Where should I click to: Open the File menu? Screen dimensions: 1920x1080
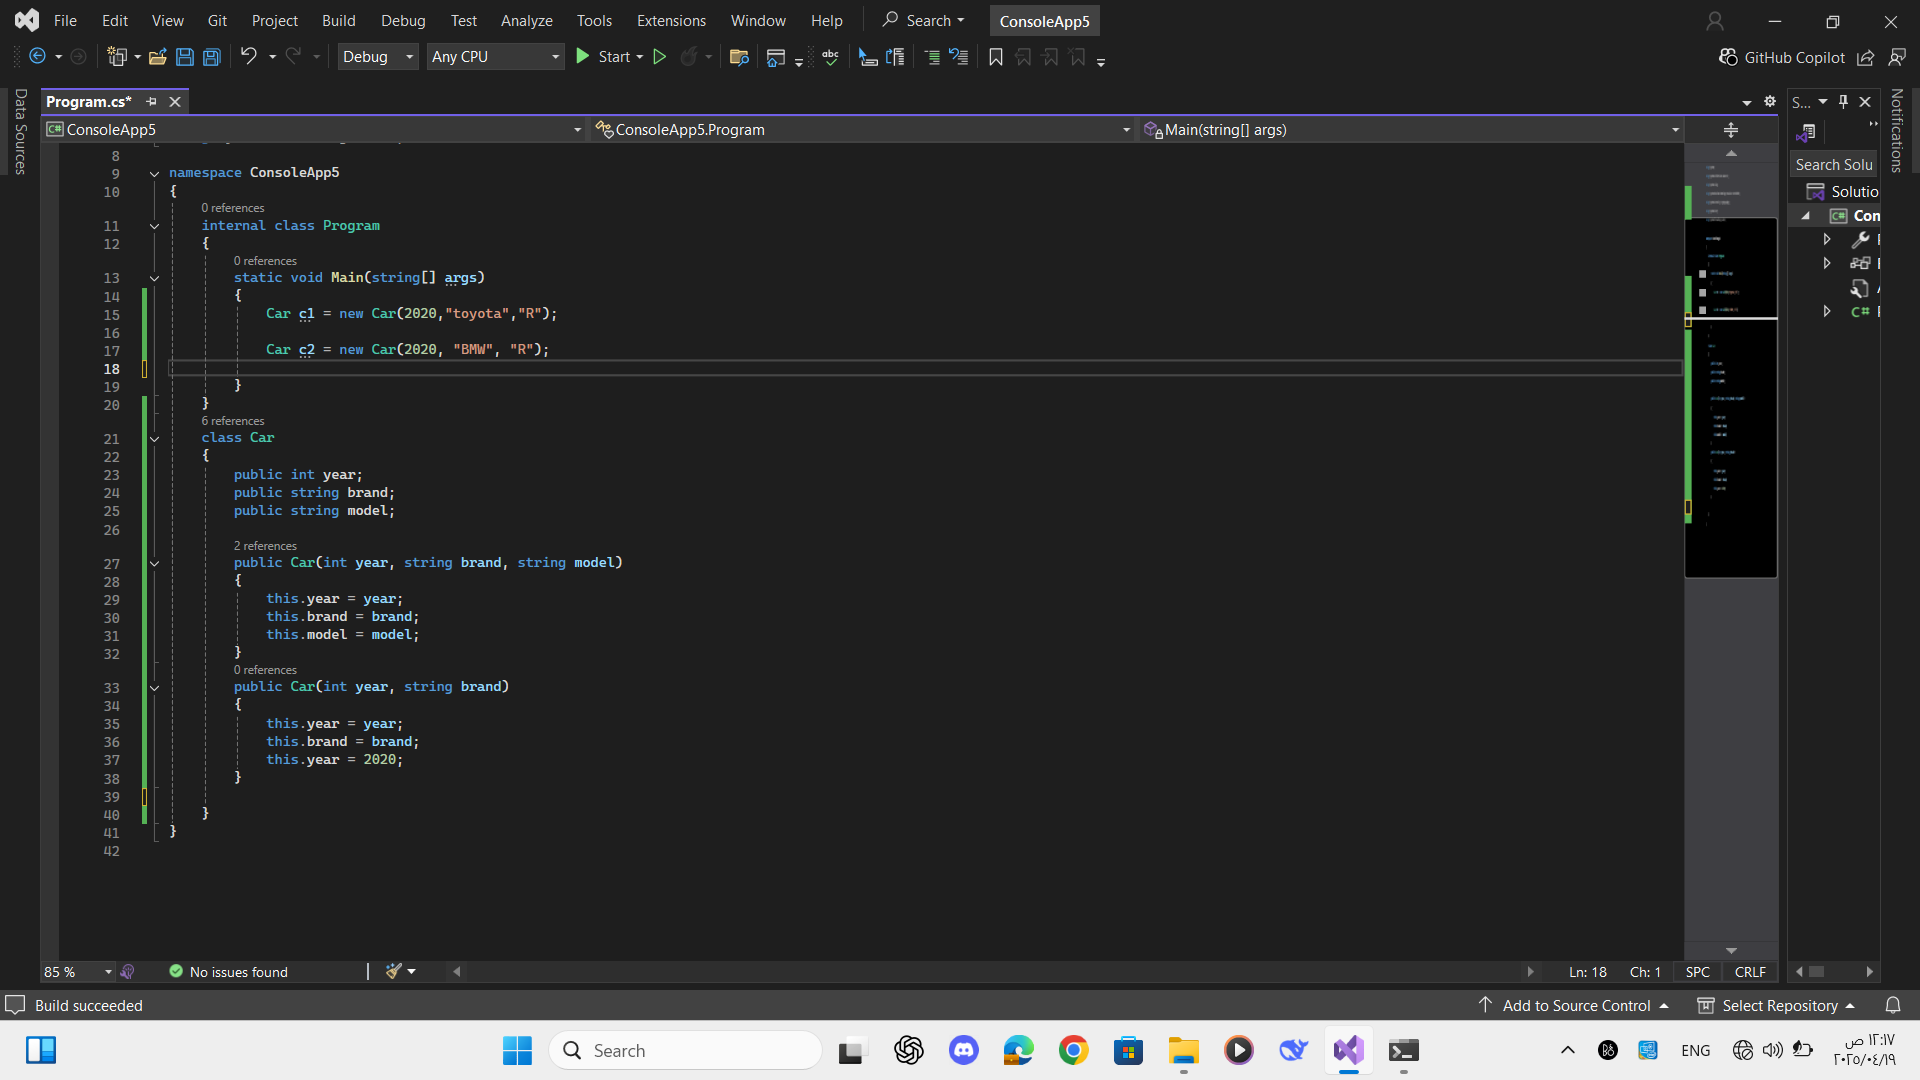[x=65, y=20]
